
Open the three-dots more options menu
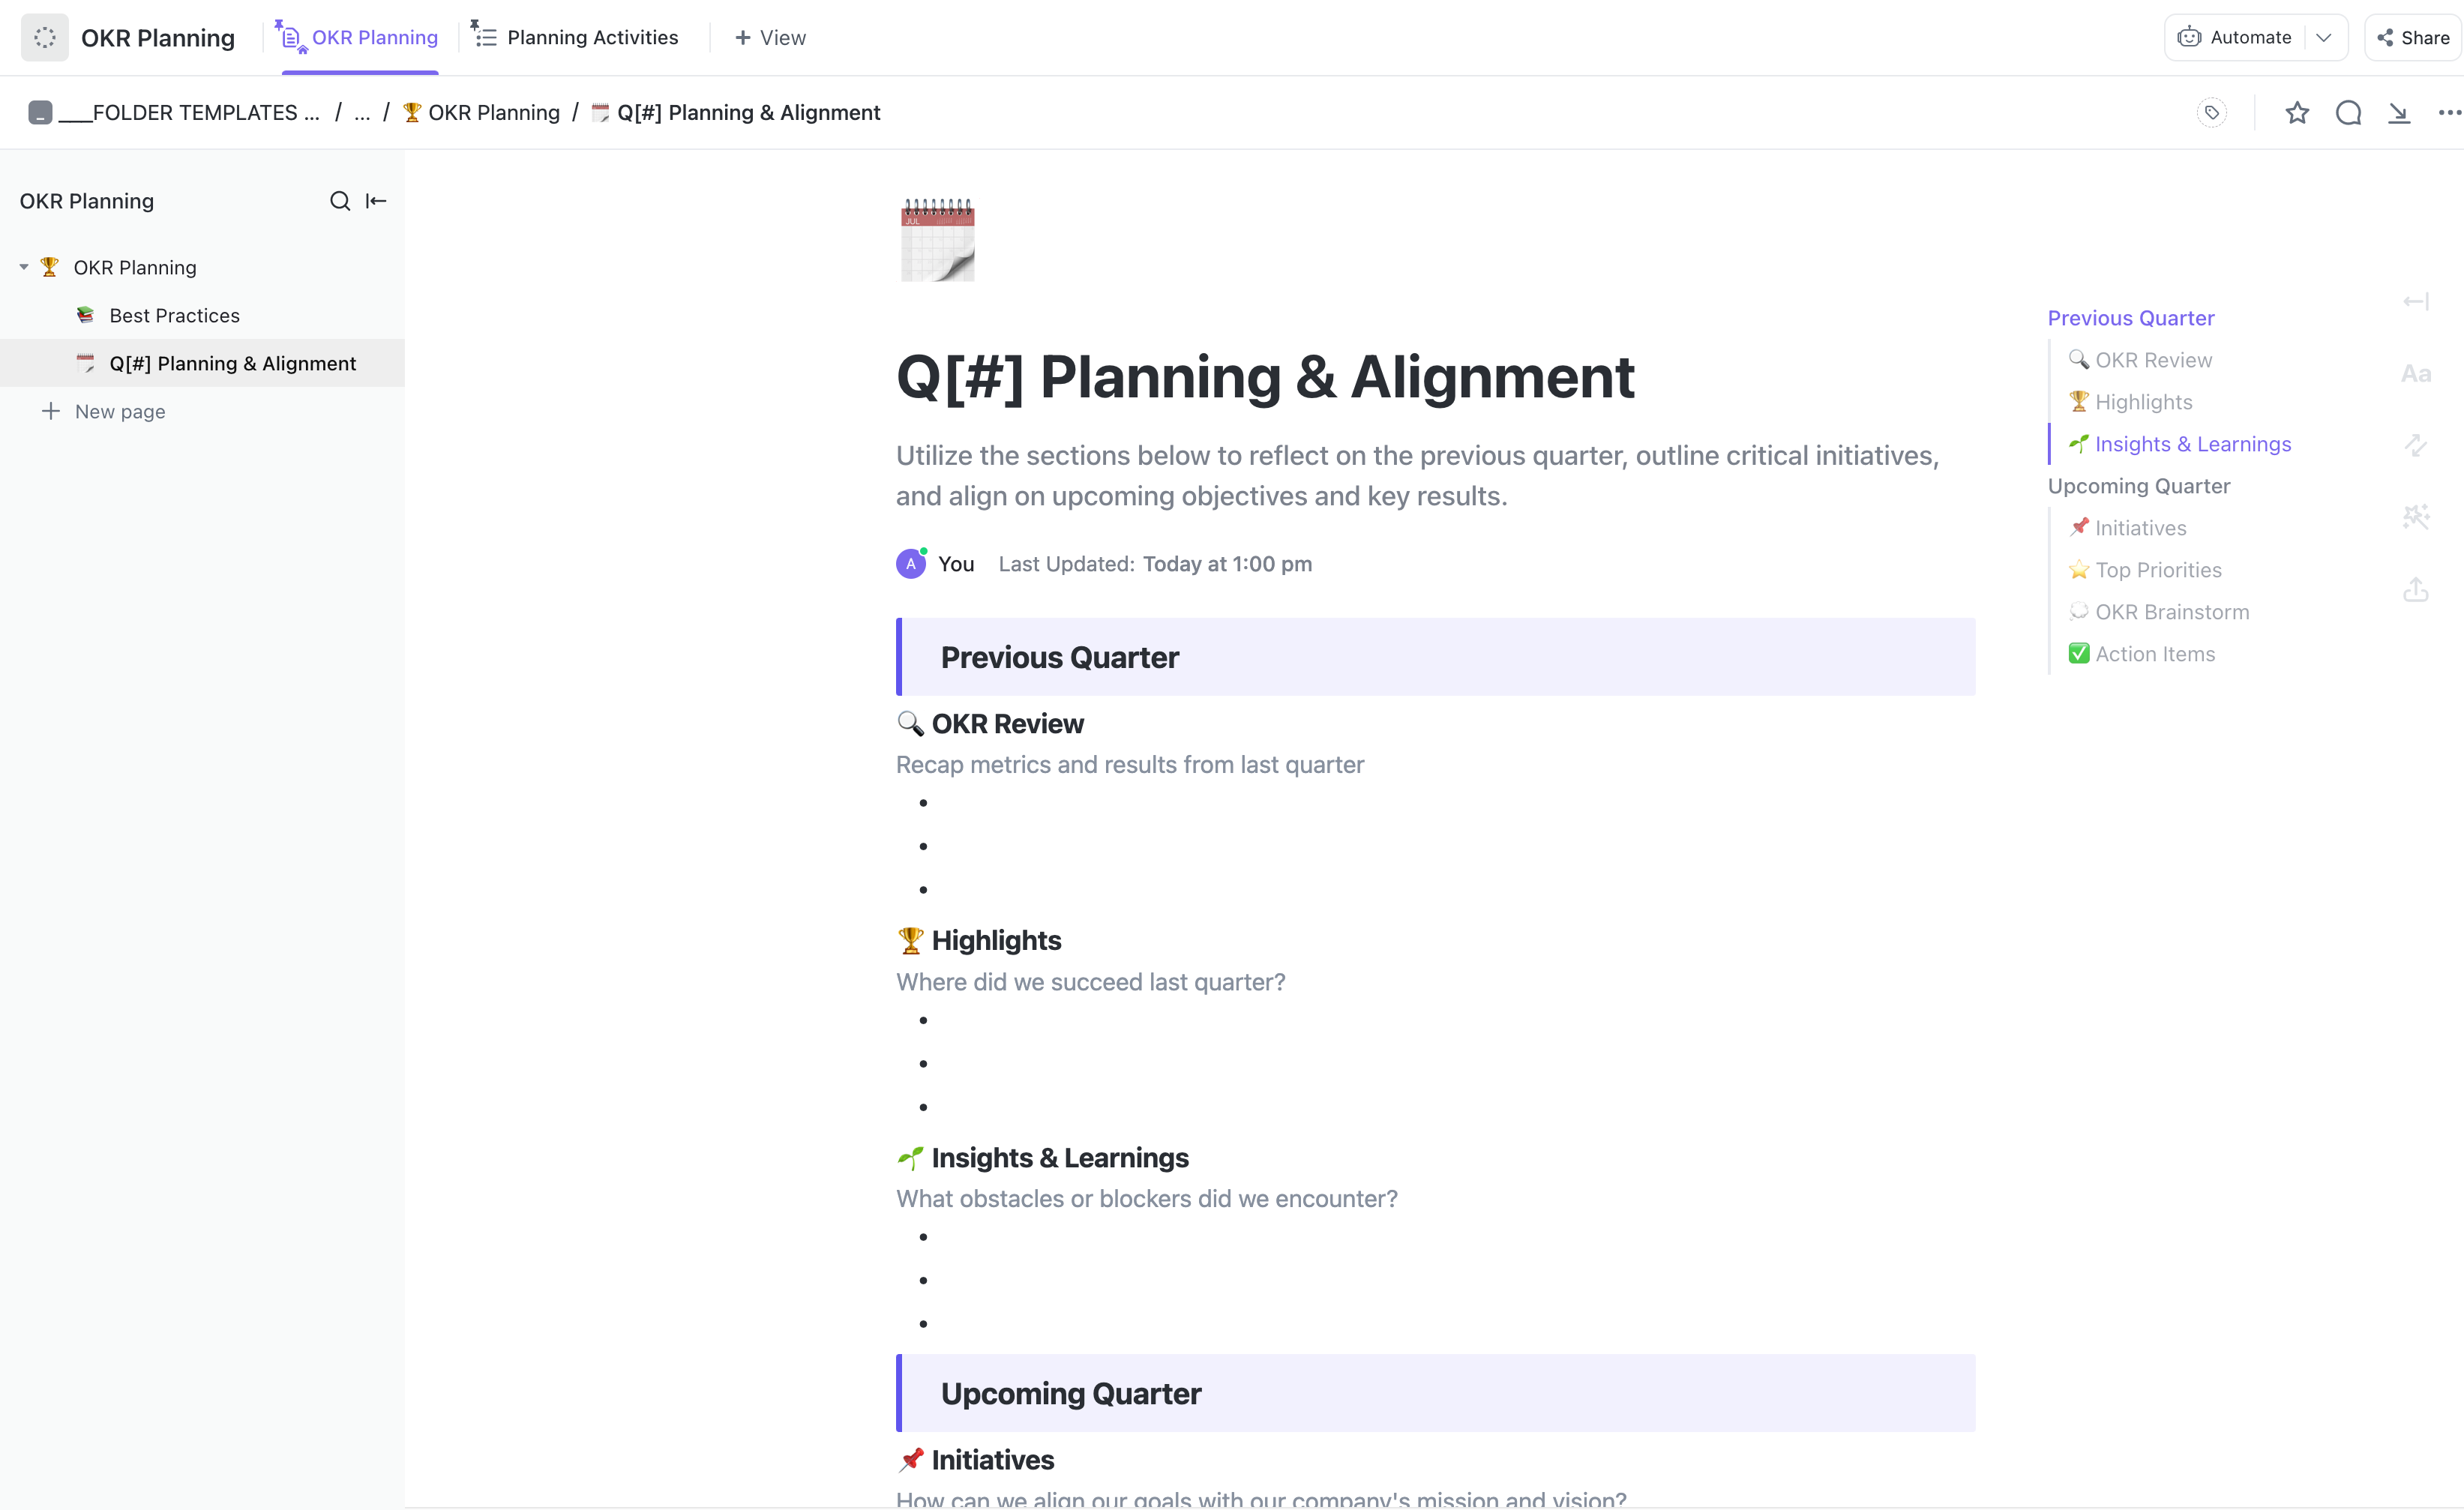coord(2449,113)
